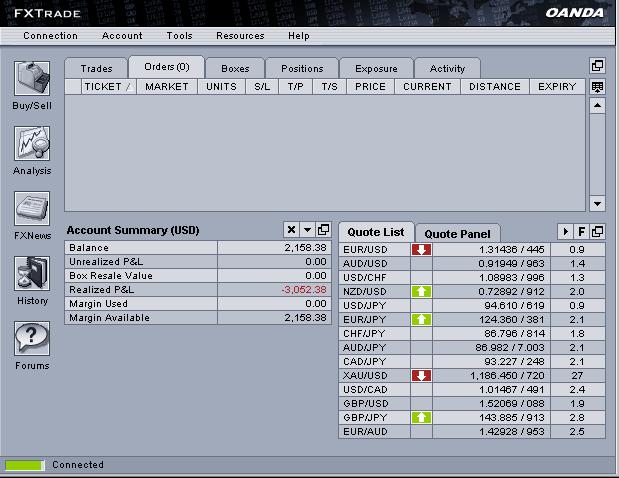Switch to the Trades tab

click(96, 69)
